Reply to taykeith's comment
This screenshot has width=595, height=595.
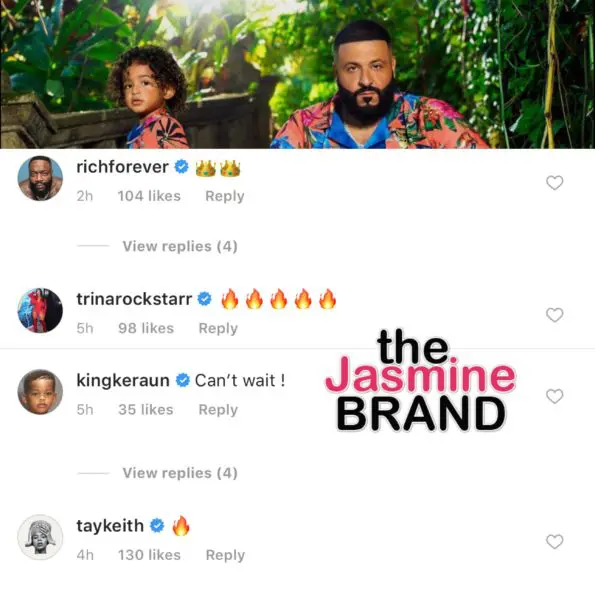tap(225, 555)
